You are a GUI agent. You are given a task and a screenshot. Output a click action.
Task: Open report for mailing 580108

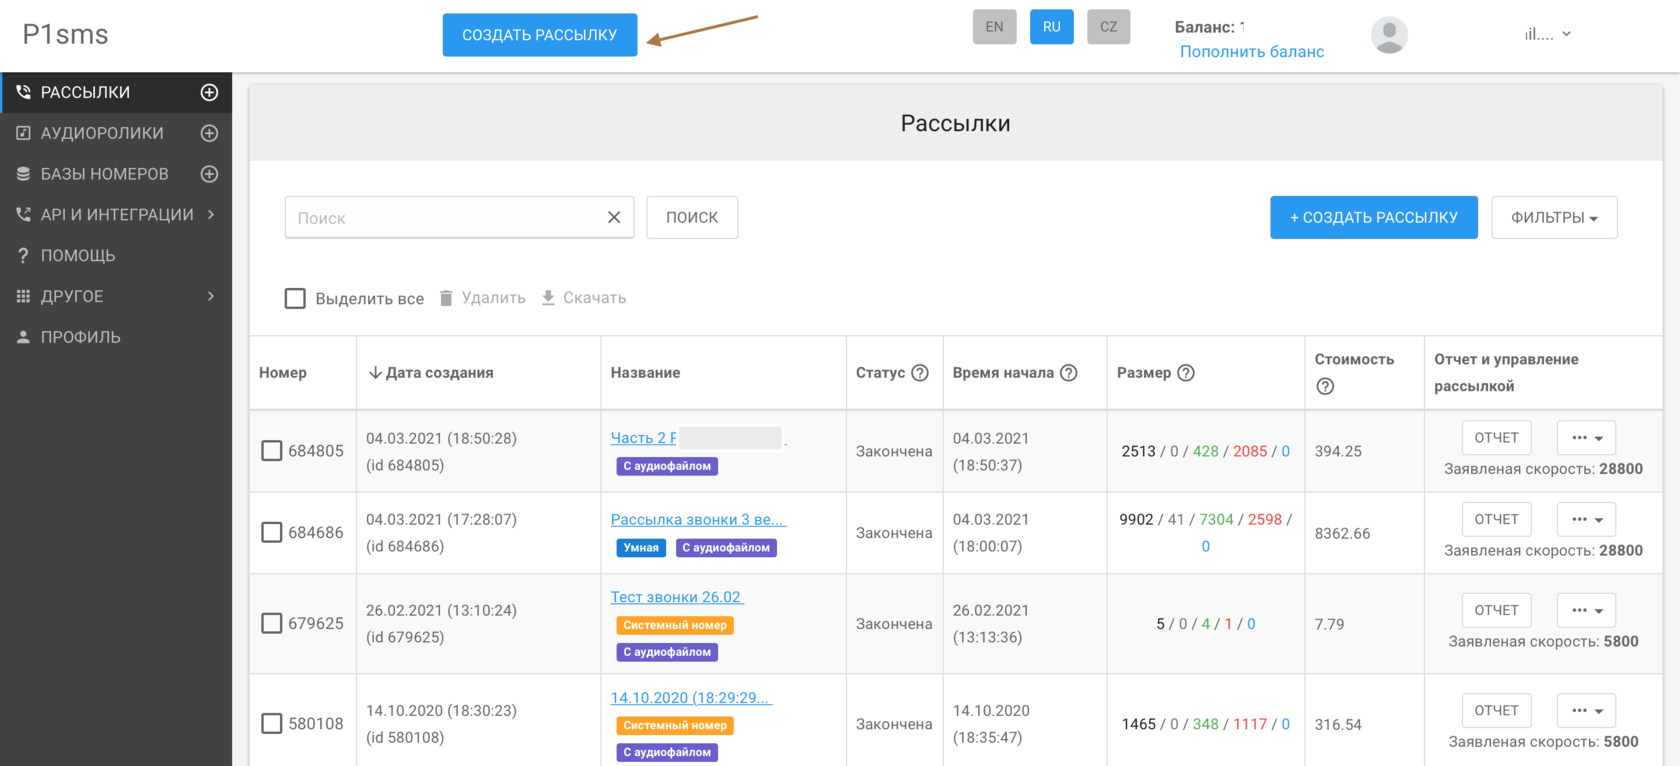click(x=1496, y=710)
